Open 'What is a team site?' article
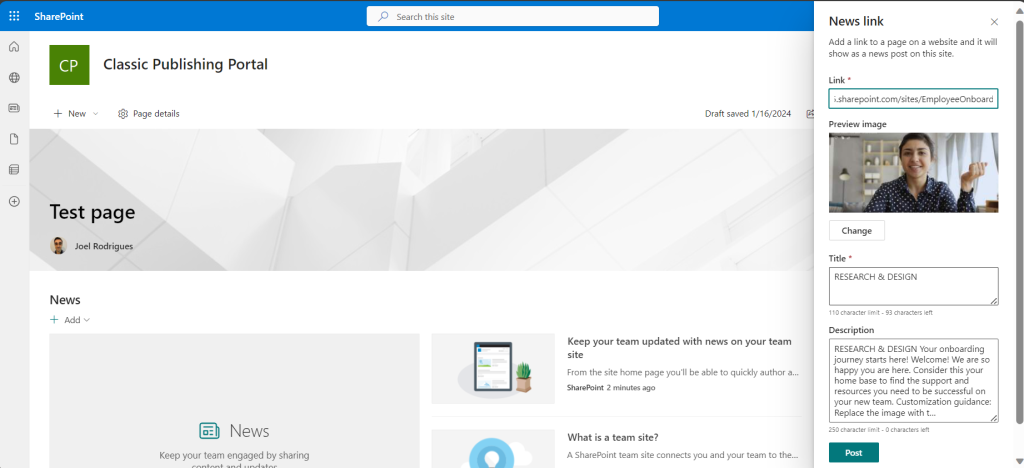Screen dimensions: 1024x468 (x=612, y=437)
